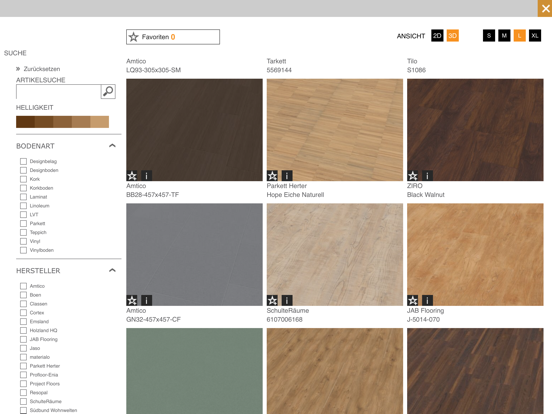Open info for Hope Eiche Naturell floor

tap(287, 300)
